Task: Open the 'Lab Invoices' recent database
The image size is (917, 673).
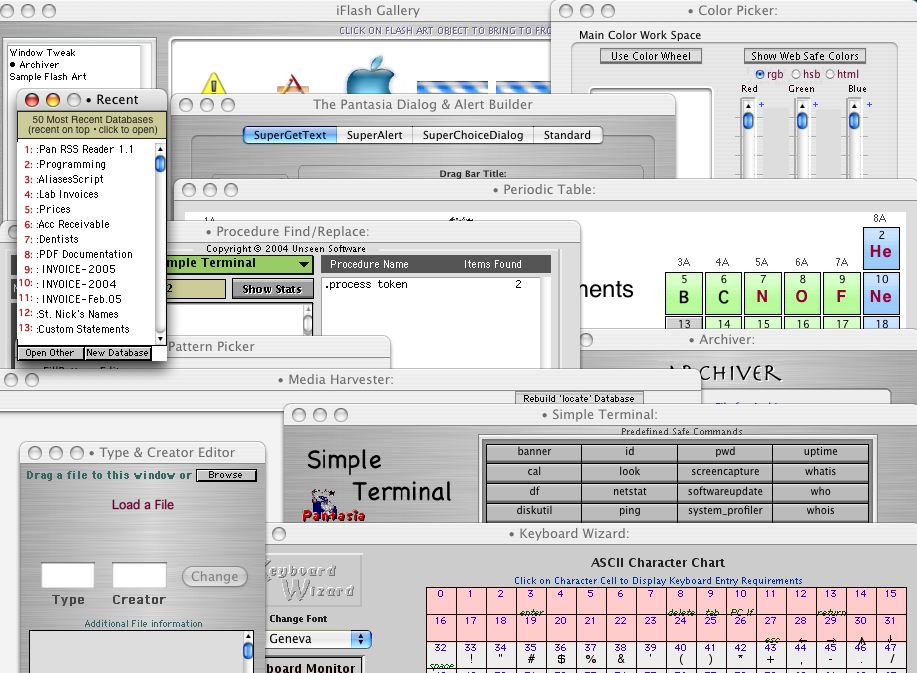Action: tap(86, 194)
